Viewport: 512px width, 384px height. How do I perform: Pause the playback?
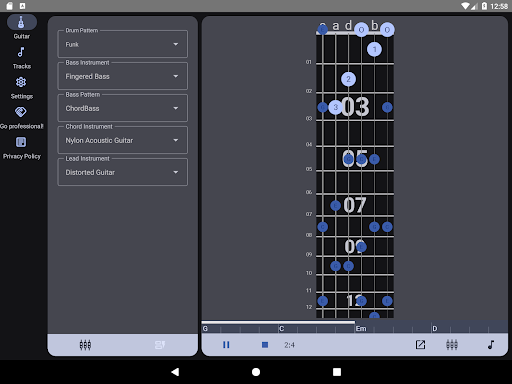(x=226, y=345)
